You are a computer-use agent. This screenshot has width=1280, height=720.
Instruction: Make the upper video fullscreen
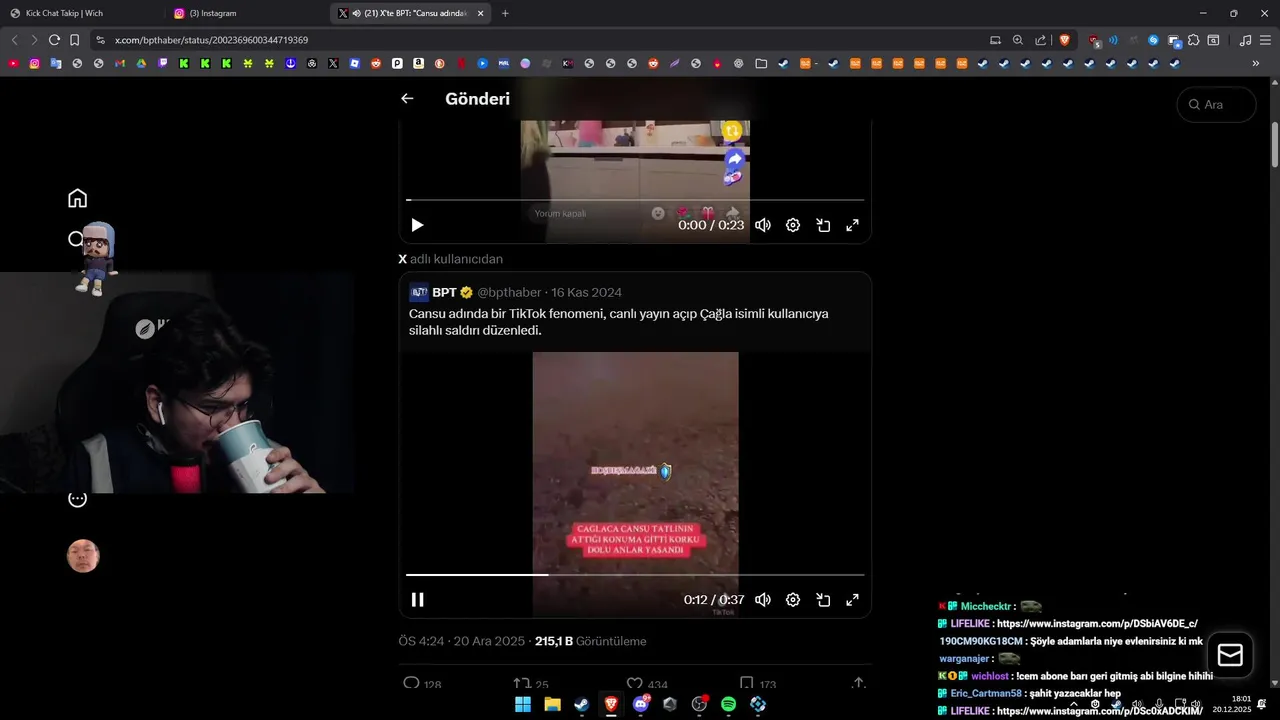coord(853,225)
